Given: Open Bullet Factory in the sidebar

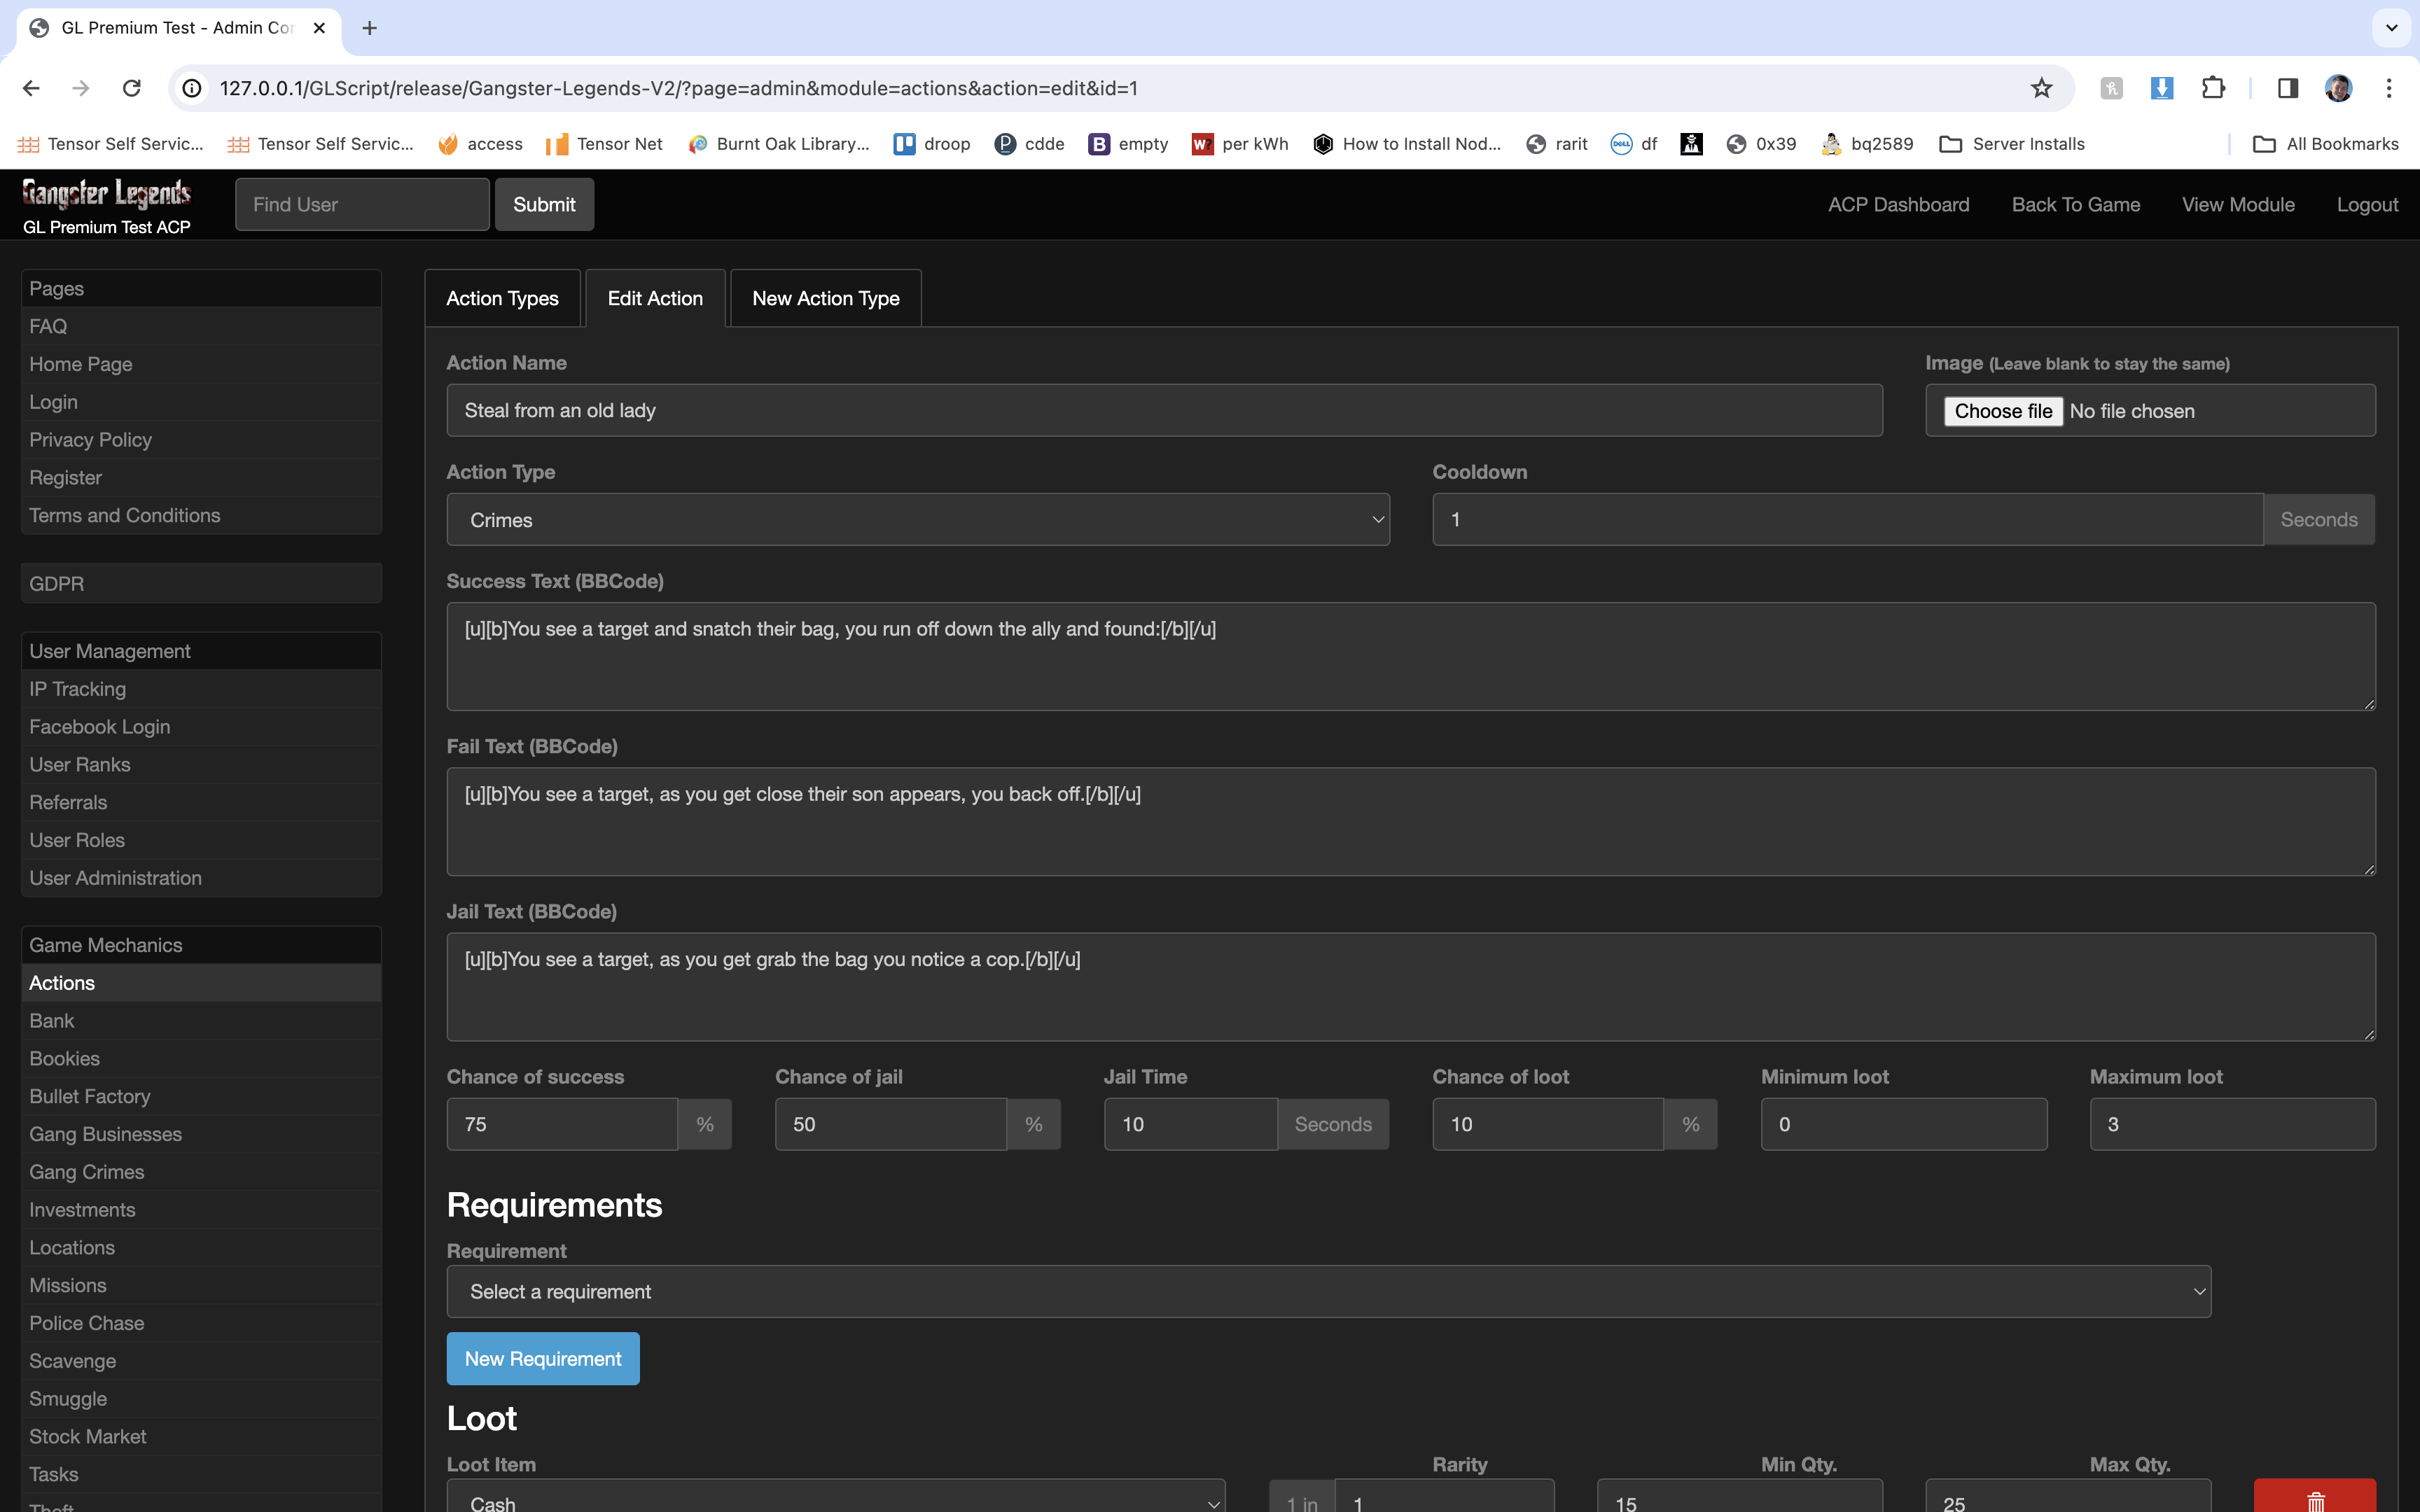Looking at the screenshot, I should coord(90,1096).
